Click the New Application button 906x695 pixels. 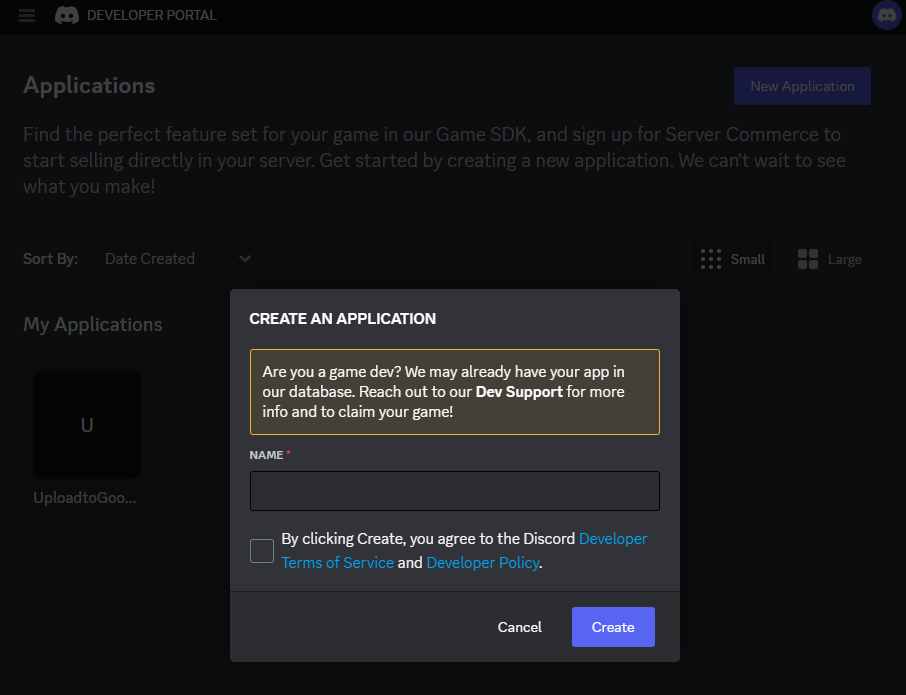802,86
